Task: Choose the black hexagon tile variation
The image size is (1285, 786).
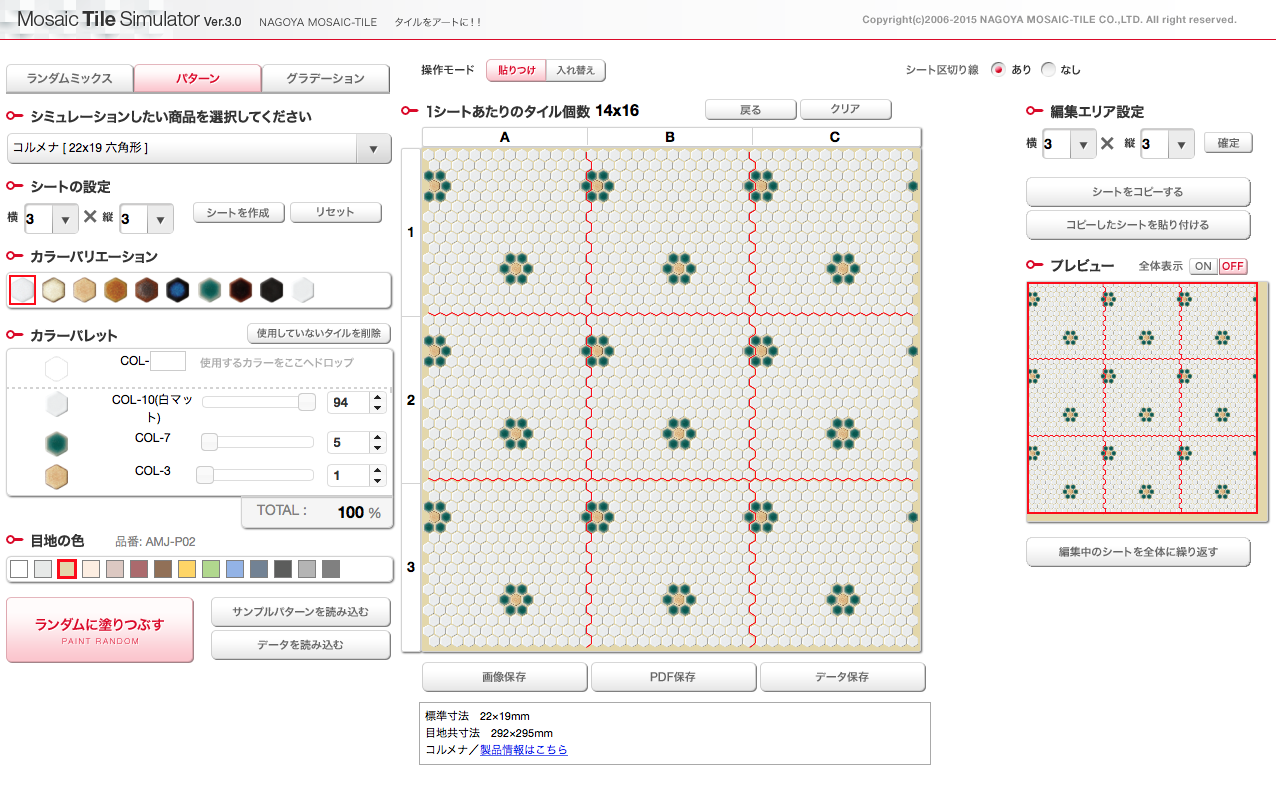Action: coord(271,290)
